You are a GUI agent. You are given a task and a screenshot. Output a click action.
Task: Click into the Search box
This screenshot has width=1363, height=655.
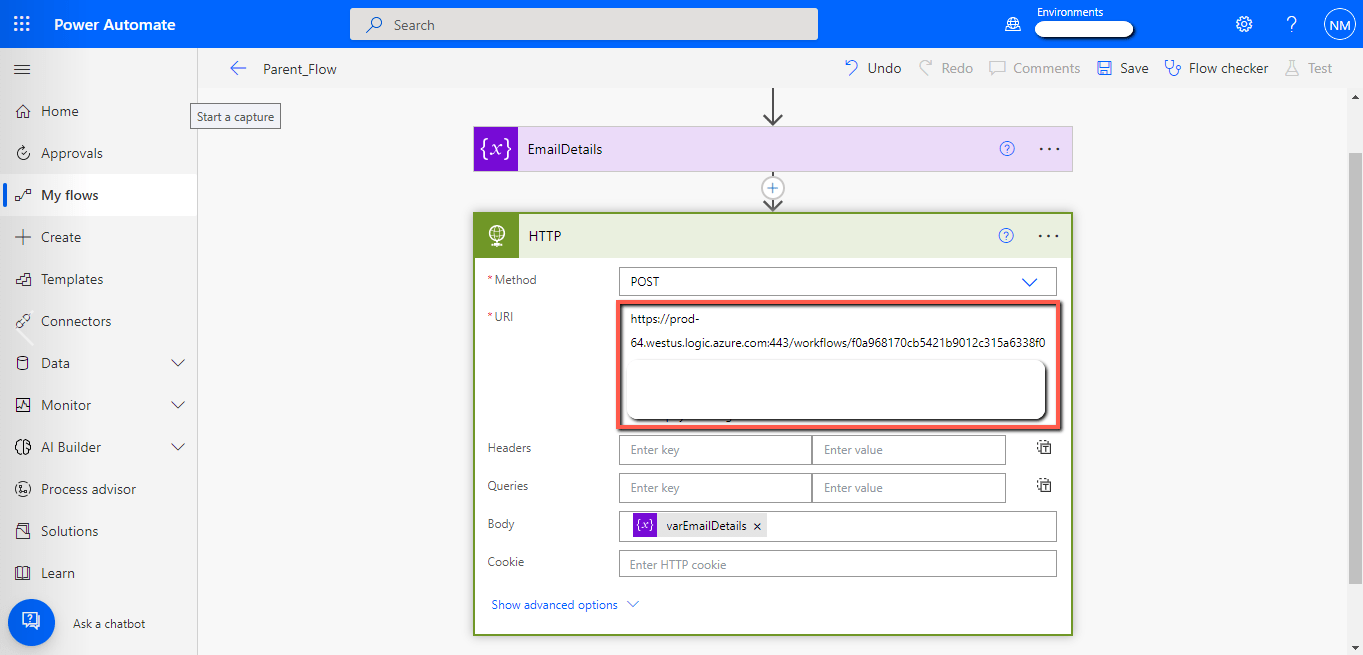[584, 24]
